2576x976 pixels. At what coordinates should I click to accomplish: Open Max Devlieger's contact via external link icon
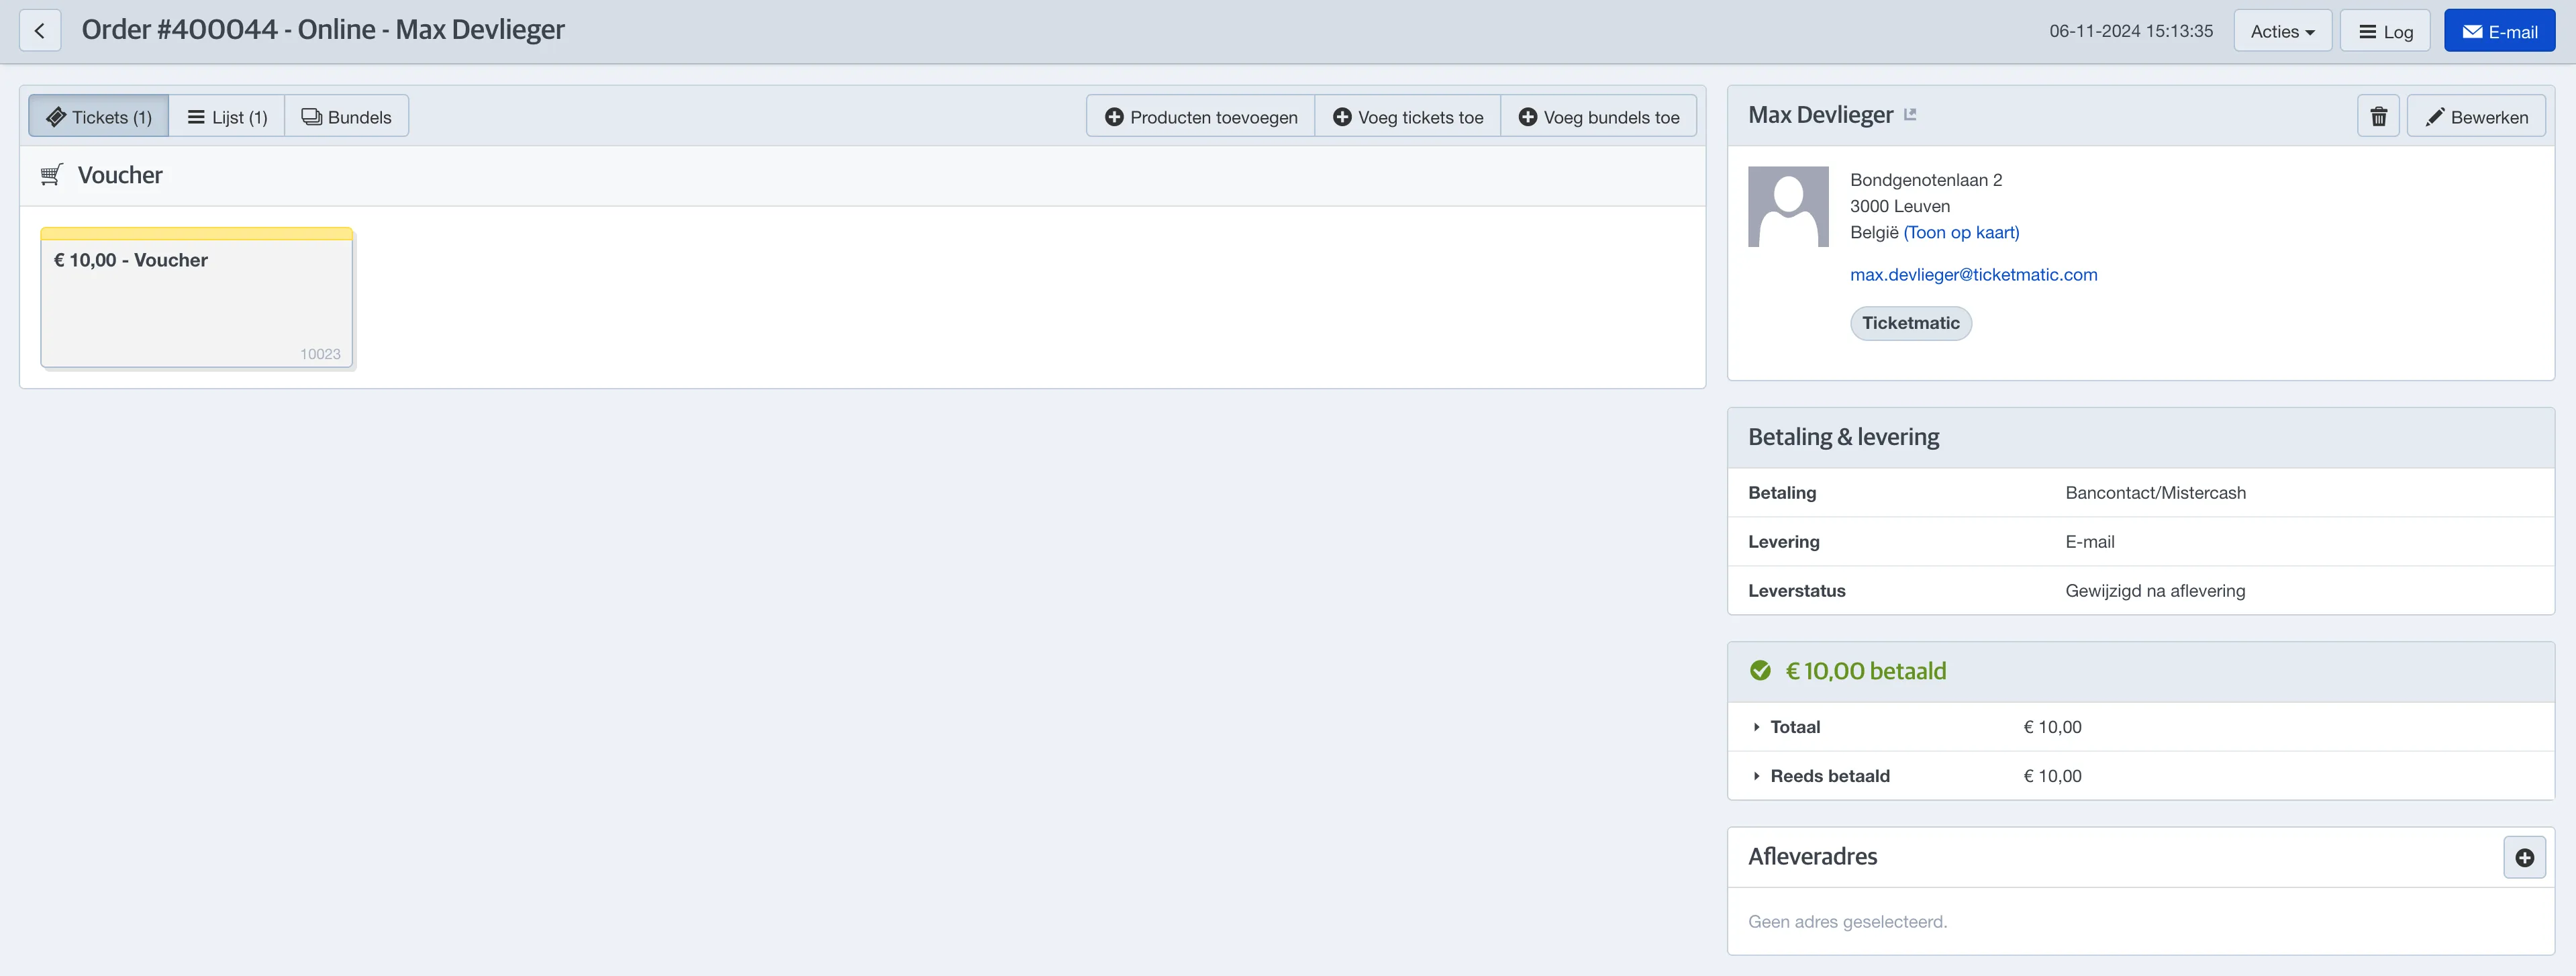(x=1910, y=115)
